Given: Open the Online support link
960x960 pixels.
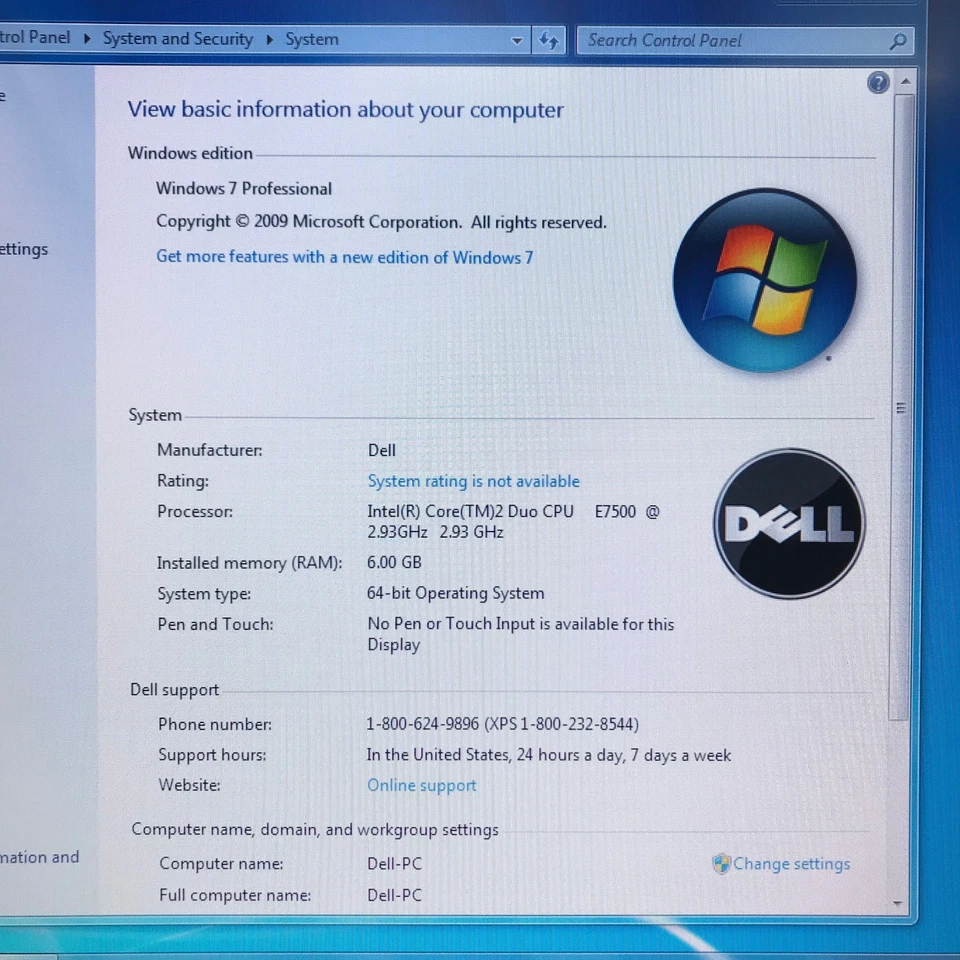Looking at the screenshot, I should coord(421,785).
